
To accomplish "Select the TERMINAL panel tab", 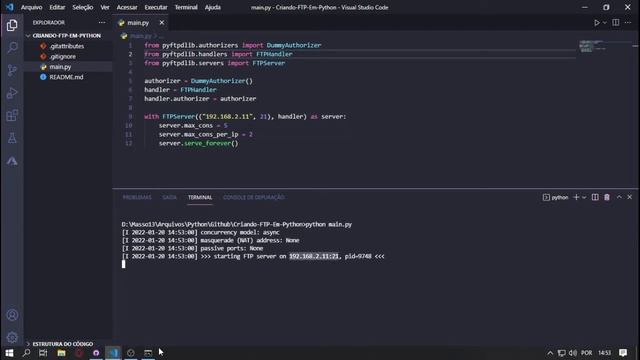I will click(200, 198).
